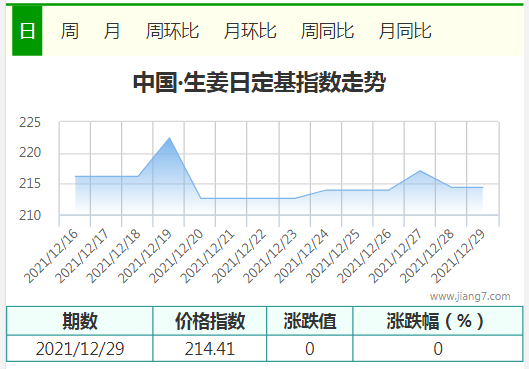This screenshot has height=369, width=529.
Task: Click the 2021/12/29 table cell
Action: click(80, 349)
